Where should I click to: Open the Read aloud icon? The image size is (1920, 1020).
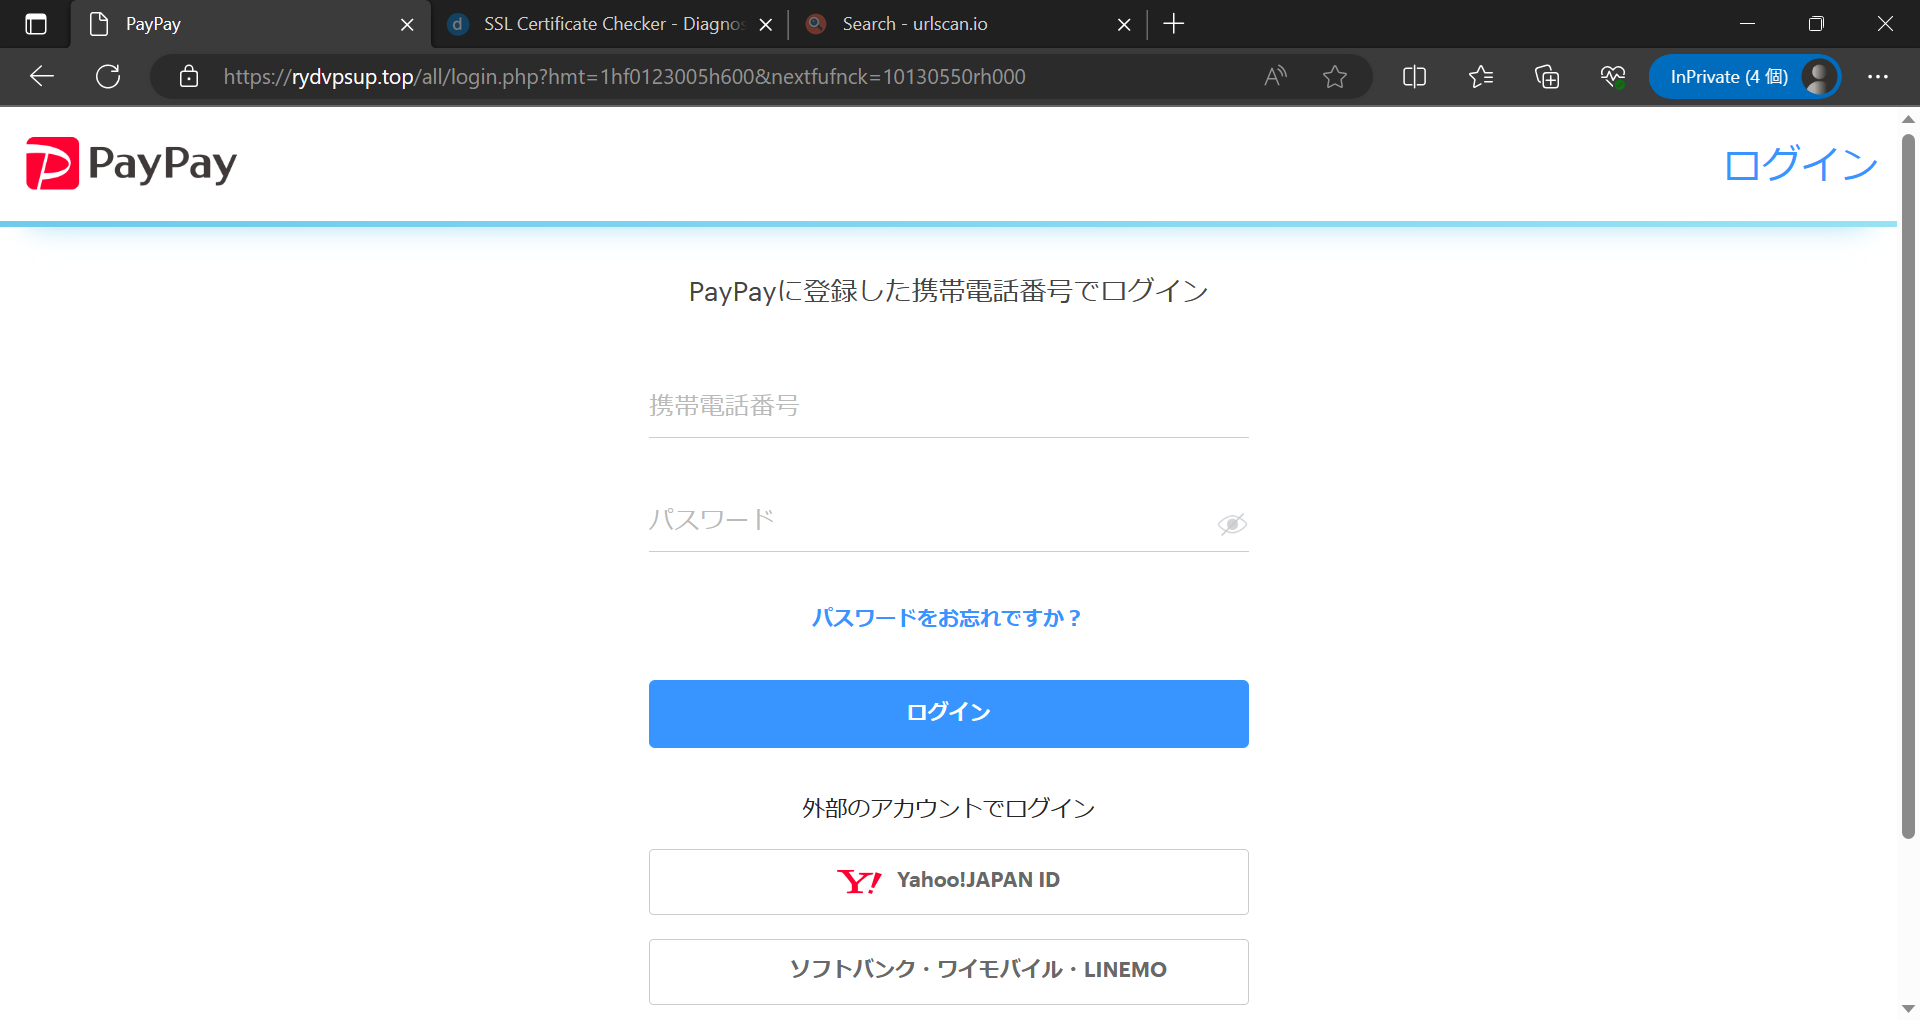(x=1275, y=77)
